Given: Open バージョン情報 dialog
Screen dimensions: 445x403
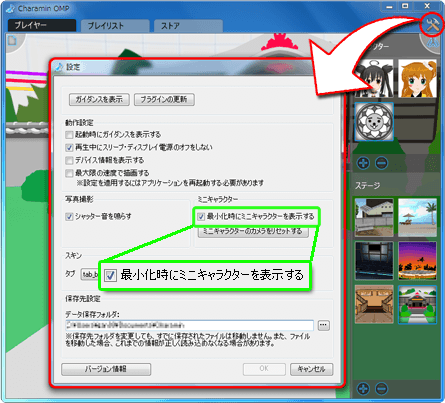Looking at the screenshot, I should 106,369.
